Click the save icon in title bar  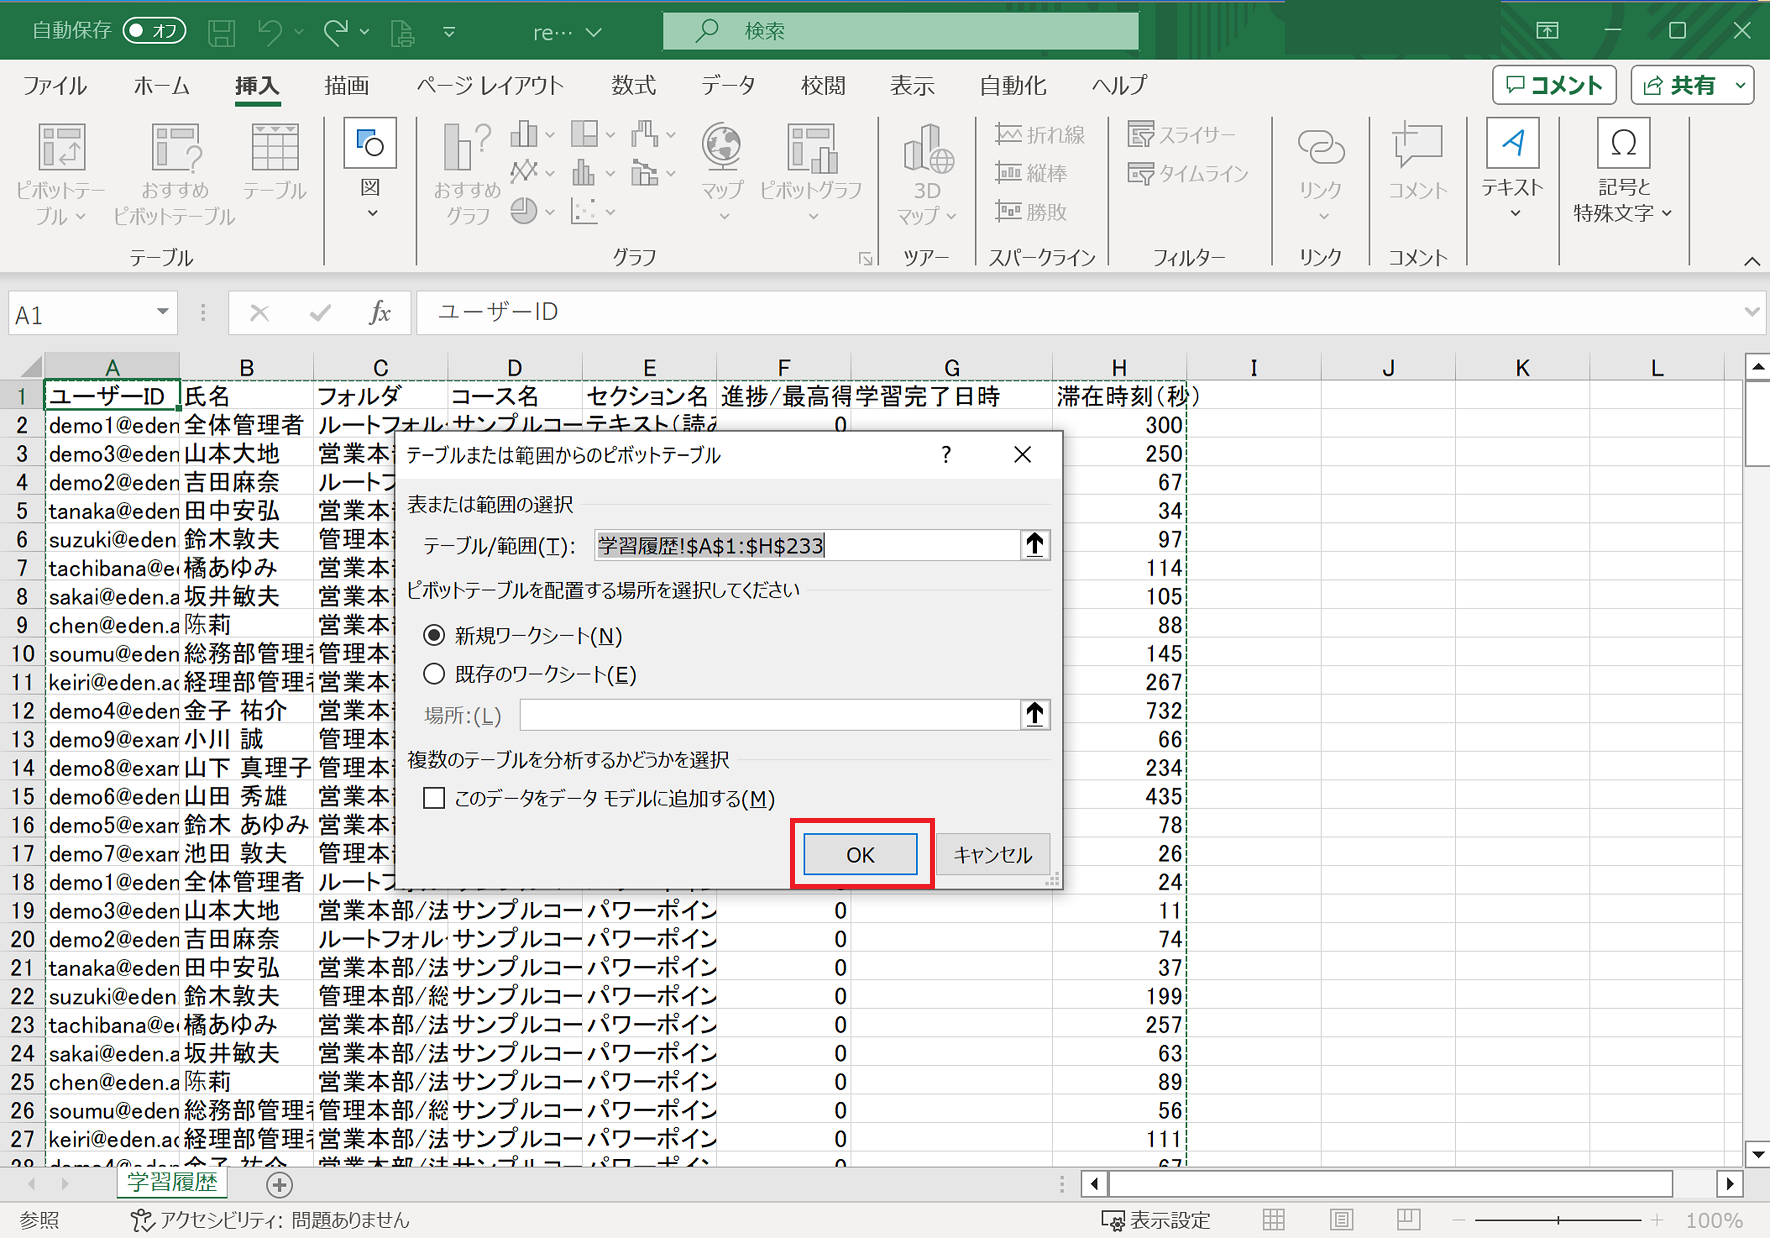[x=222, y=32]
